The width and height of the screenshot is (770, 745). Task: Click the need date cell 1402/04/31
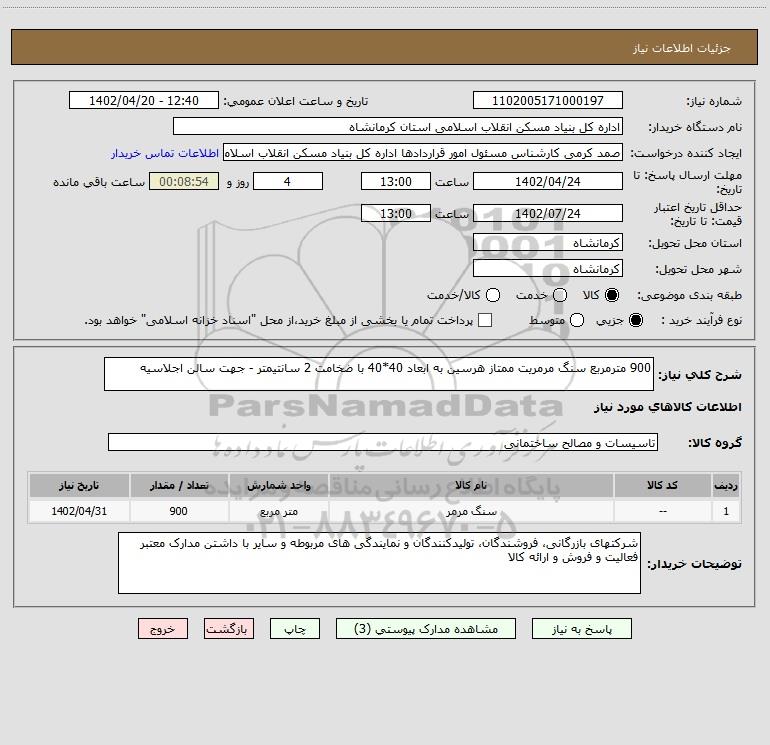pos(79,511)
